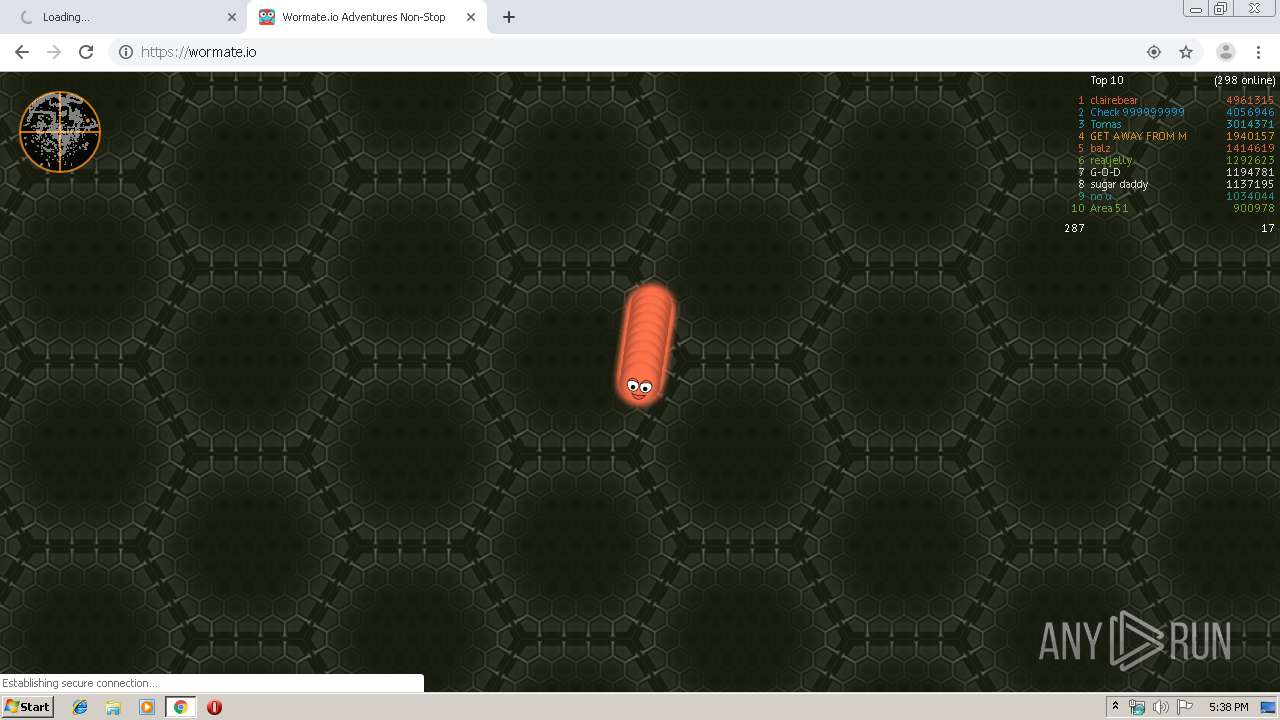Reload the wormate.io page

(x=86, y=52)
